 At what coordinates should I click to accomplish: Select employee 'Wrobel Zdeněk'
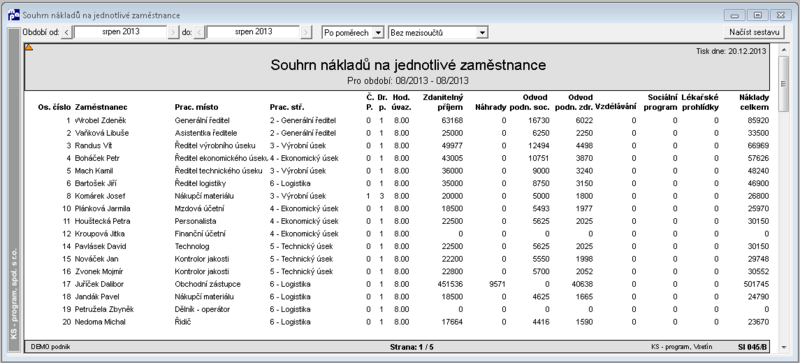point(100,120)
